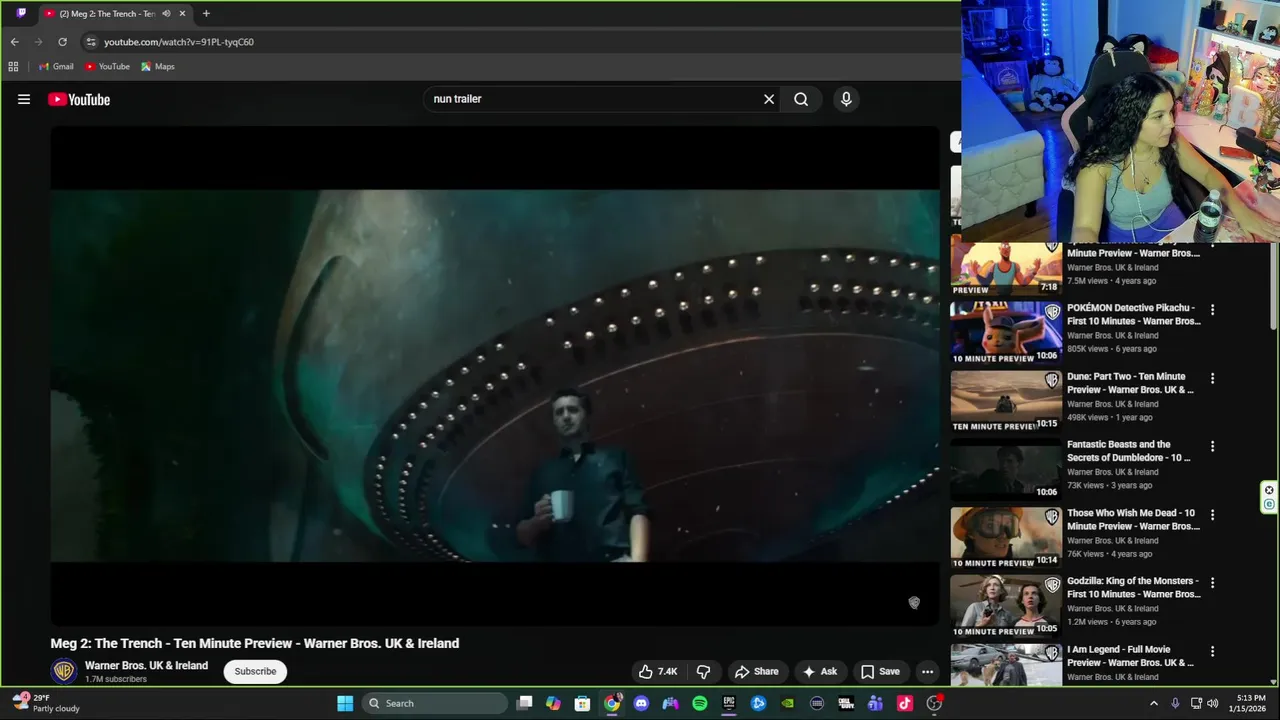The width and height of the screenshot is (1280, 720).
Task: Open the I Am Legend preview title
Action: pyautogui.click(x=1130, y=656)
